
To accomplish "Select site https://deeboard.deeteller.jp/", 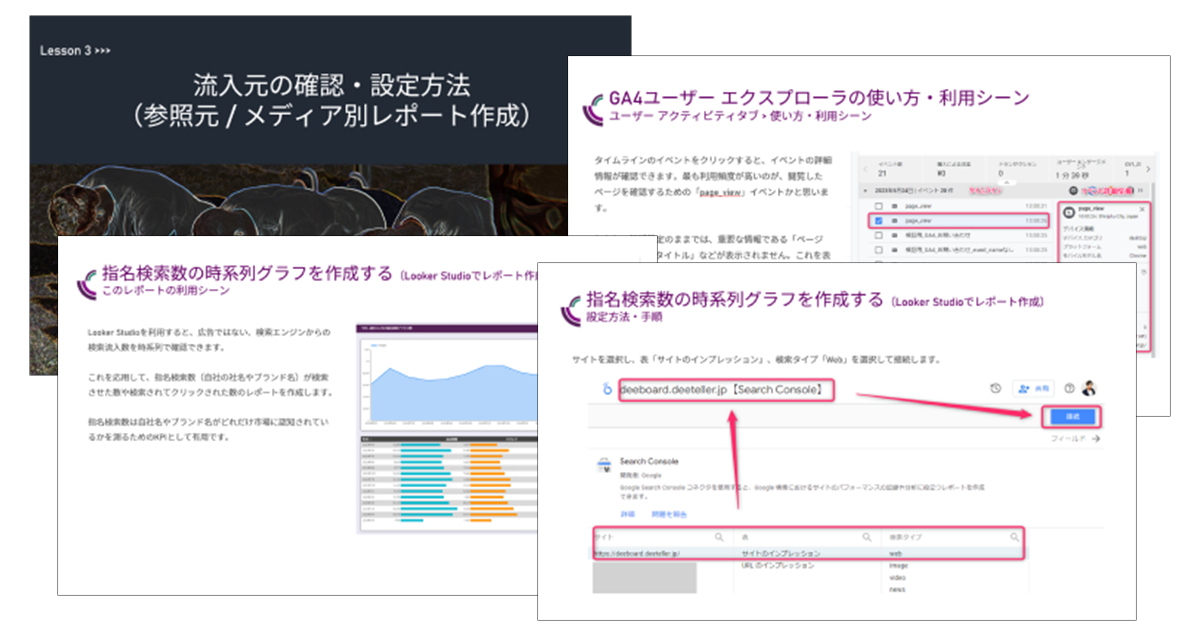I will point(637,553).
